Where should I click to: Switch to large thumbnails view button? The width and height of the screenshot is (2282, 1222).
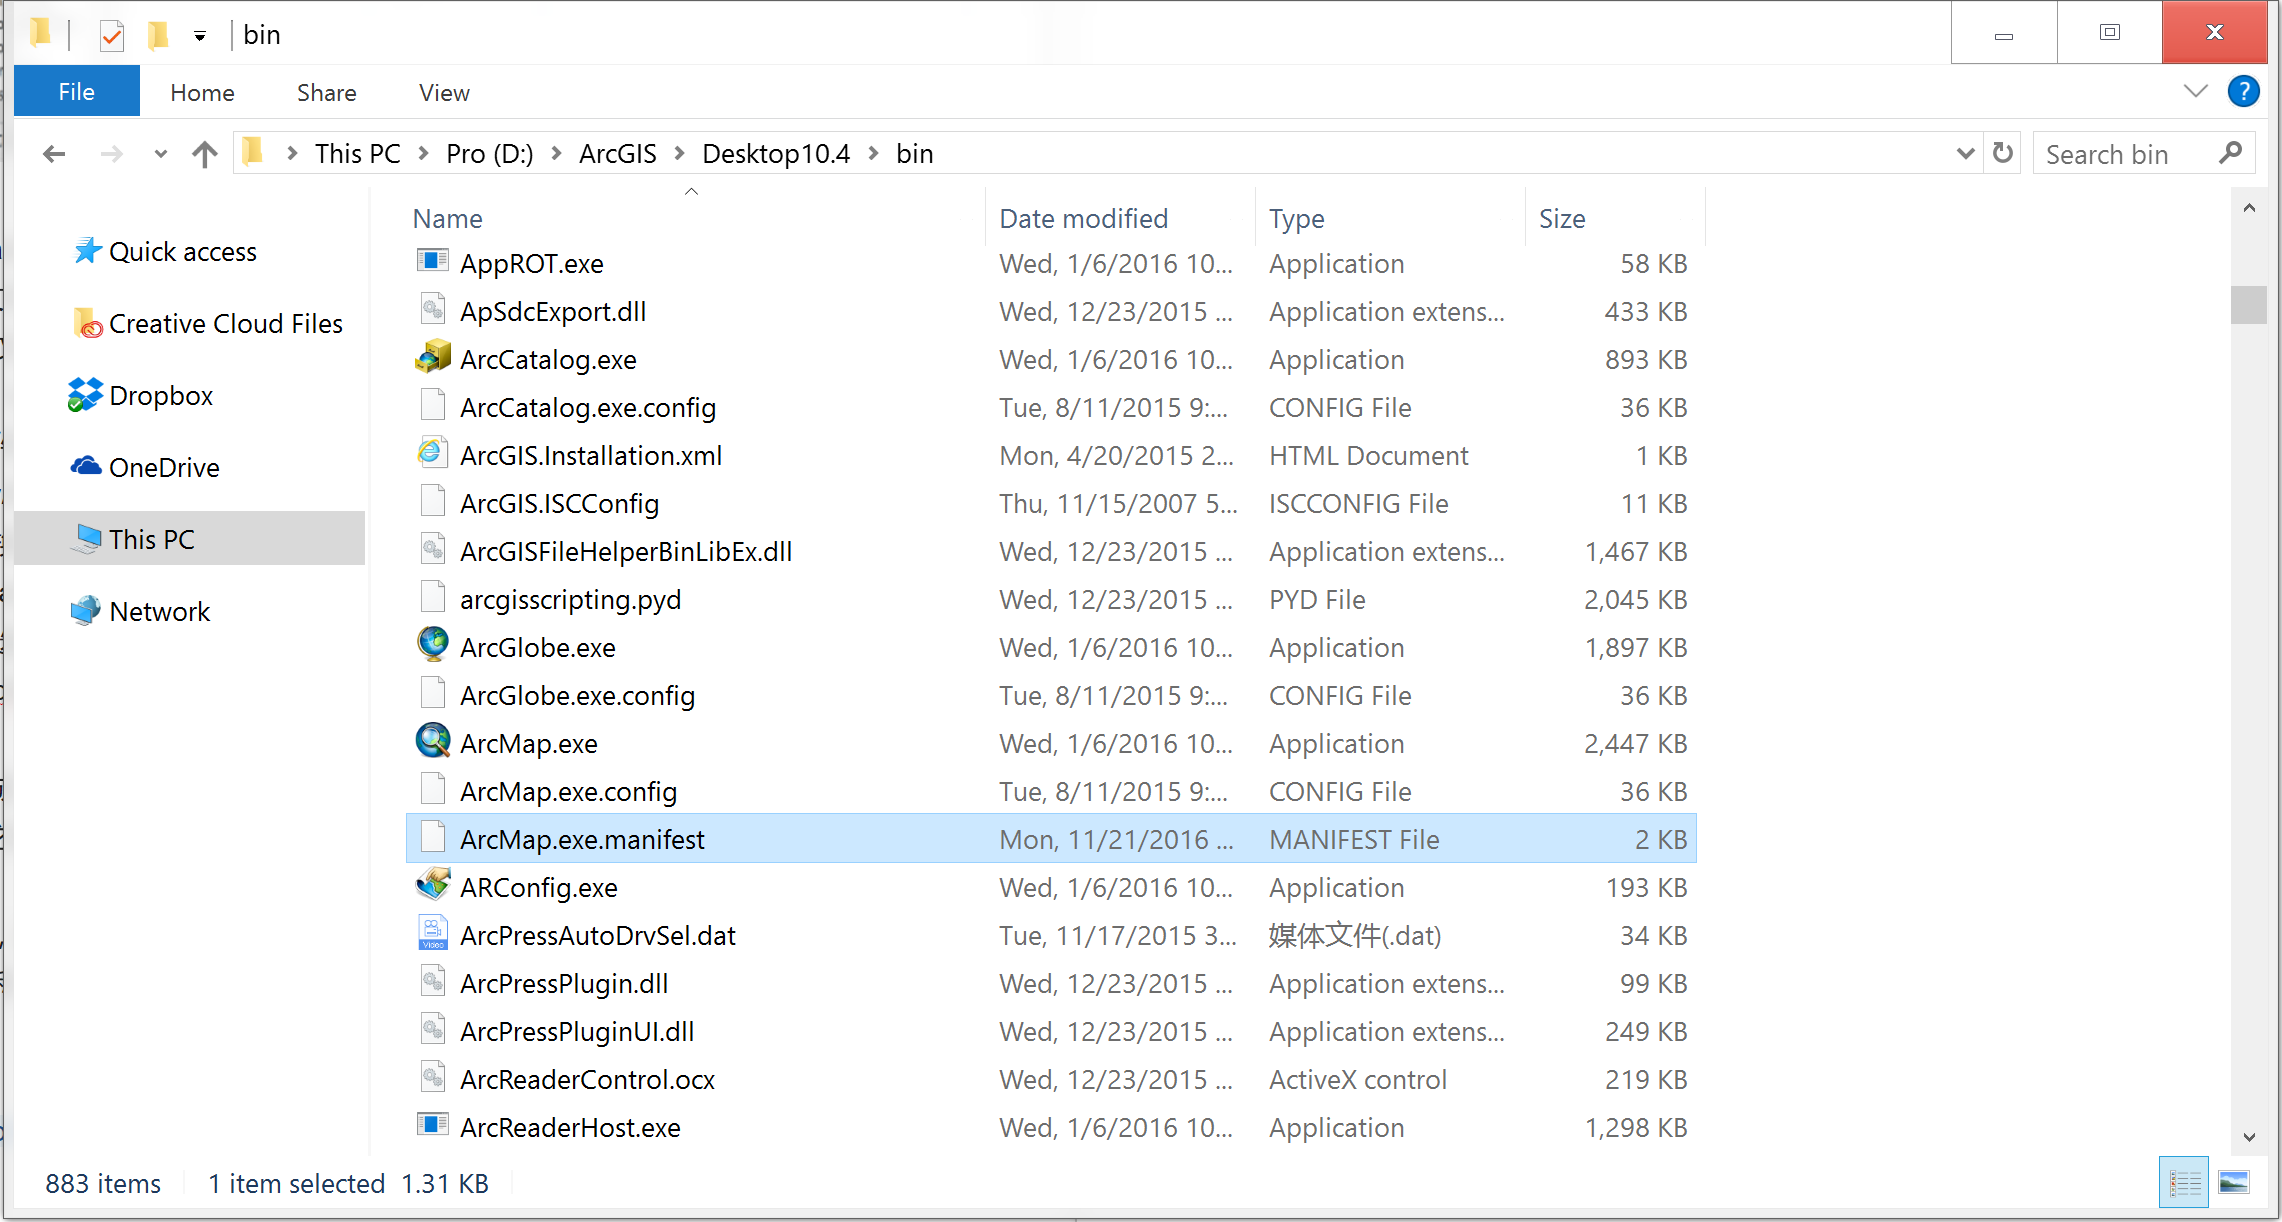click(x=2233, y=1183)
